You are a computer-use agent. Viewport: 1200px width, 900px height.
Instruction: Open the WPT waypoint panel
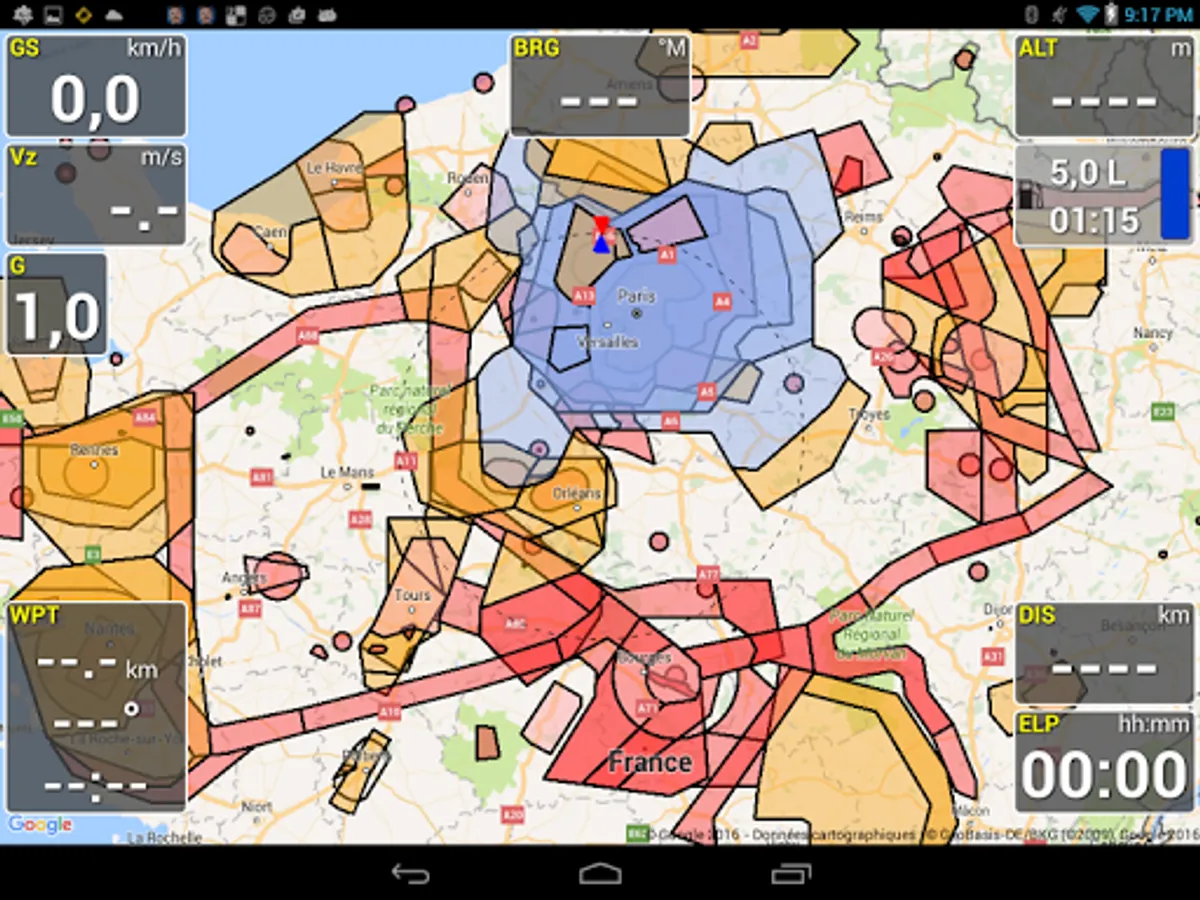pos(96,706)
